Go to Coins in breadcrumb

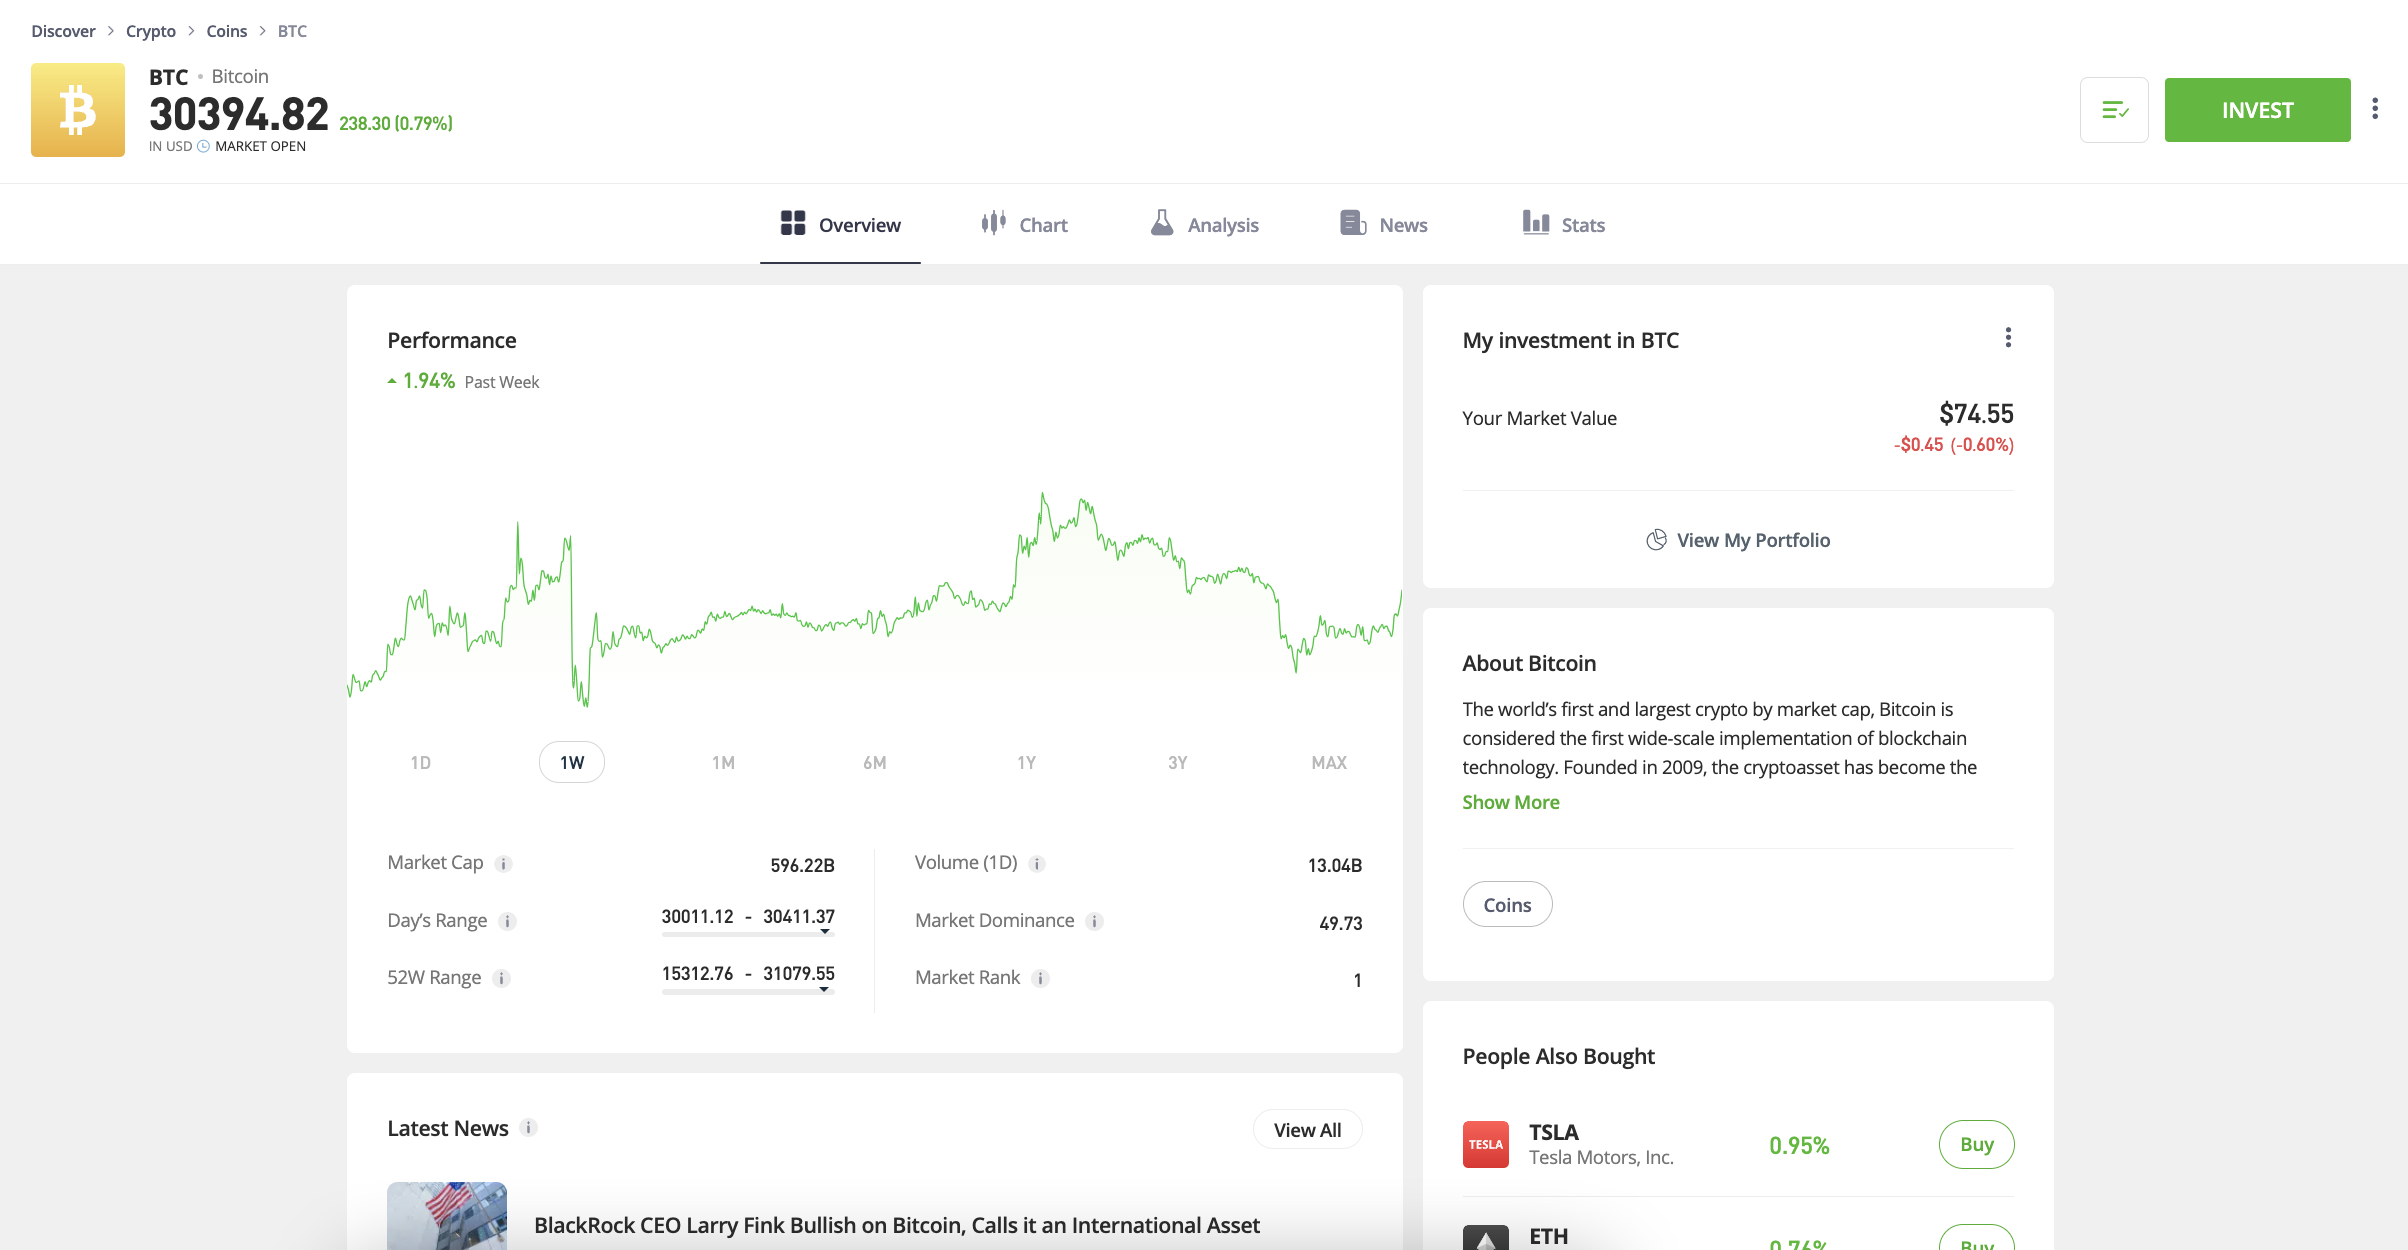tap(227, 31)
